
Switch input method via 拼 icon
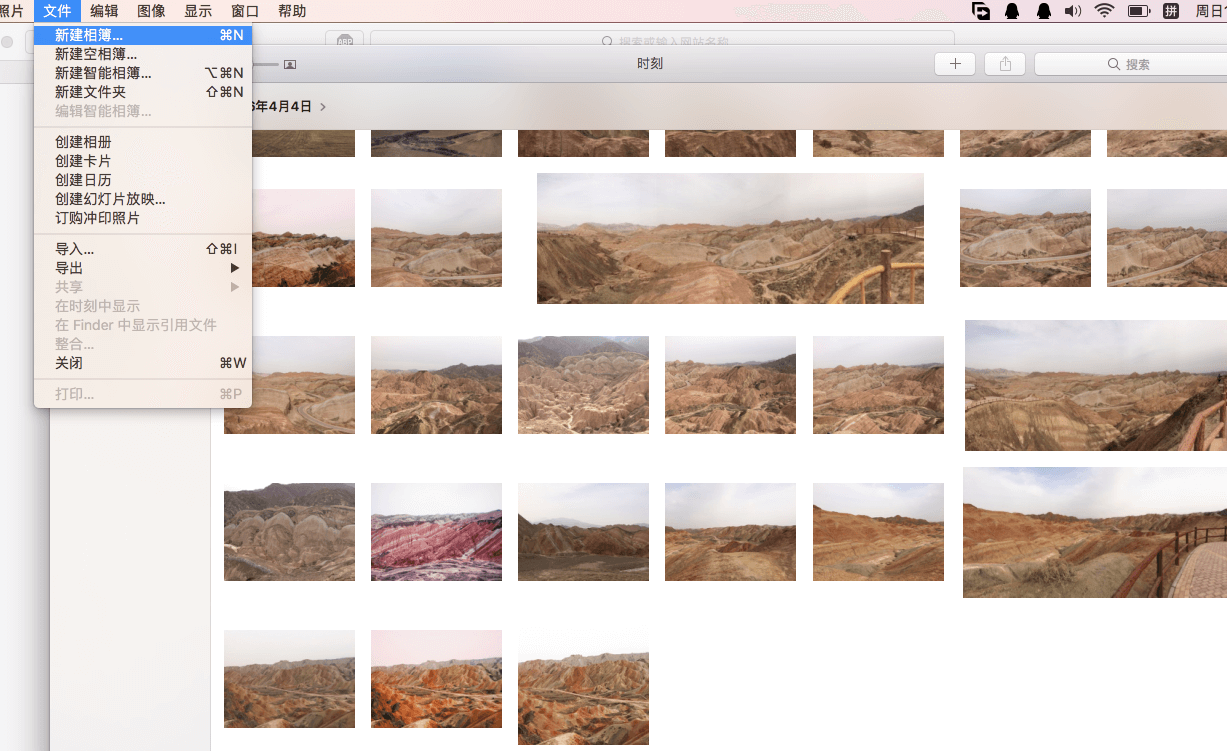[x=1170, y=11]
